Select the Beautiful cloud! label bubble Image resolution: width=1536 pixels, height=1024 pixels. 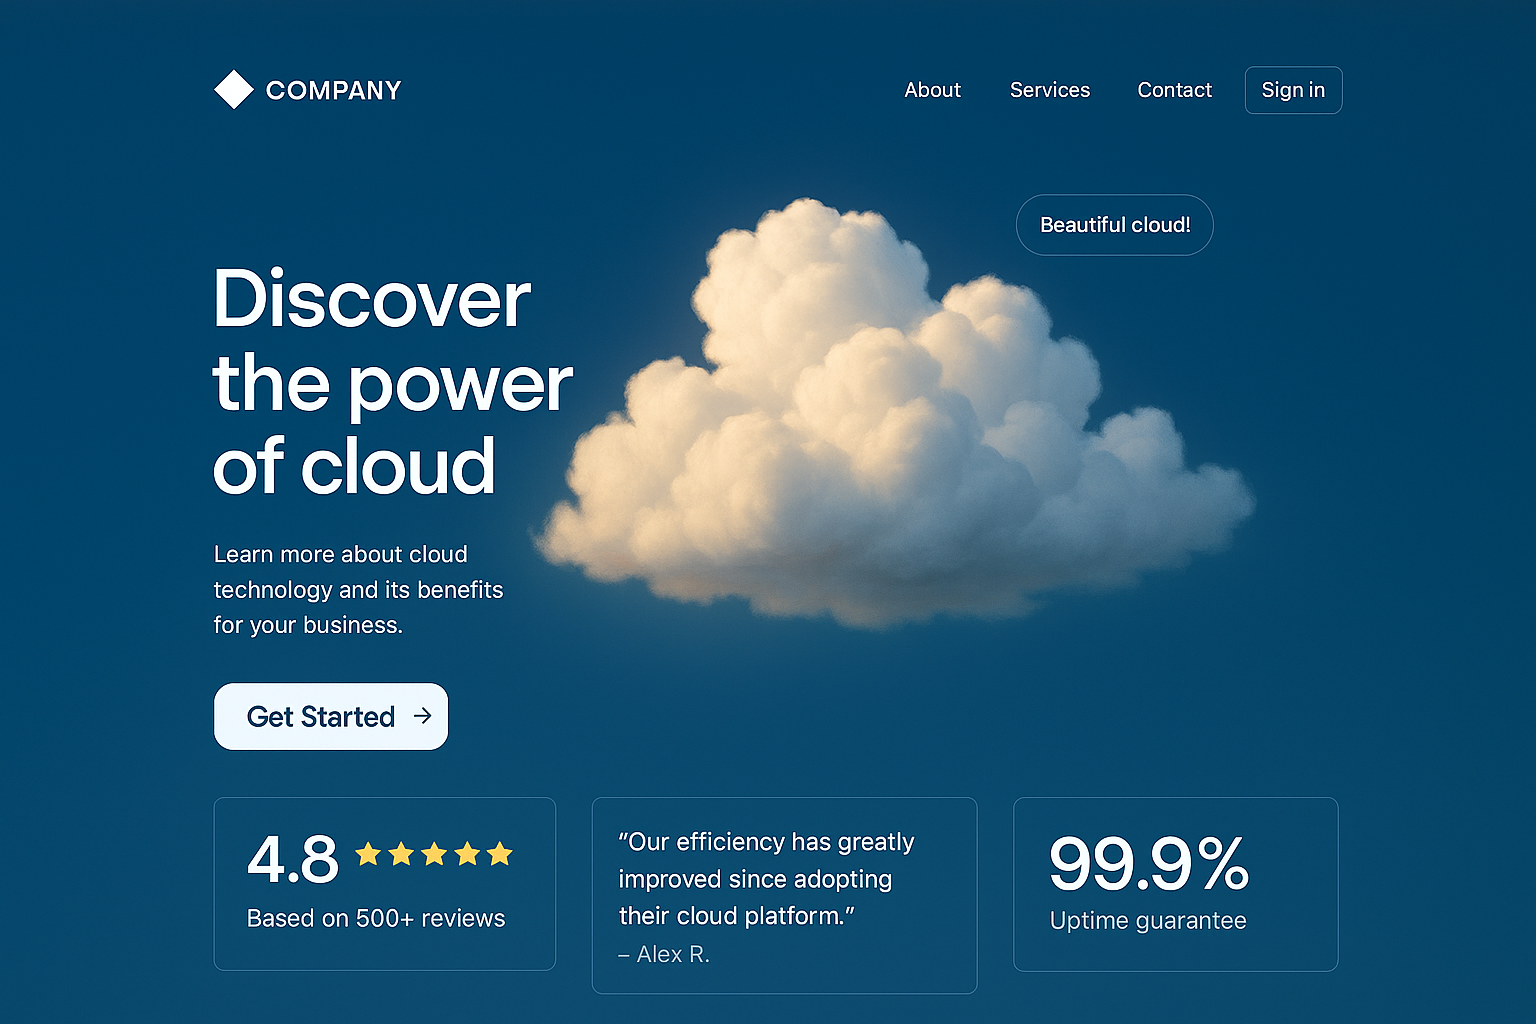coord(1114,225)
